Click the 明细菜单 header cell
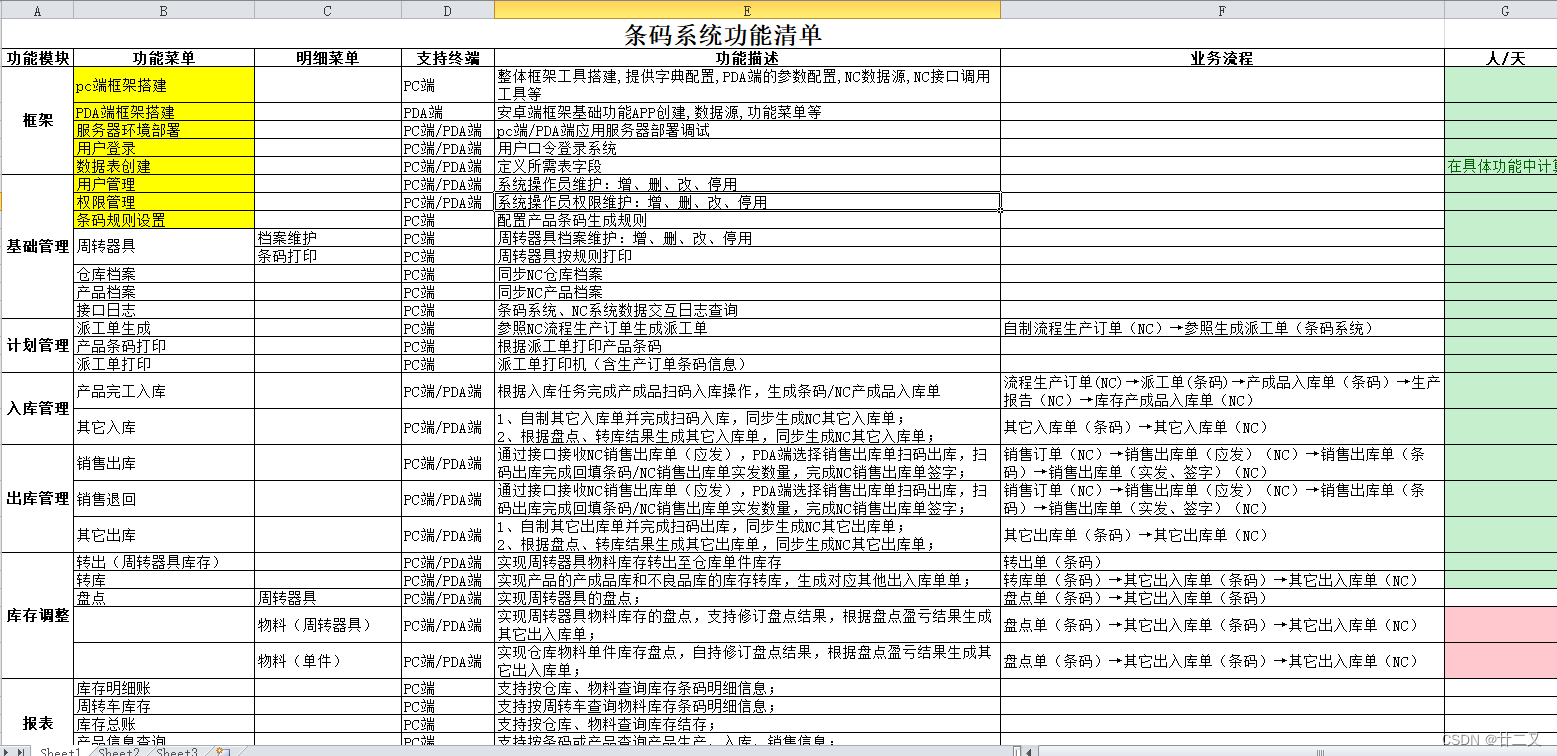This screenshot has width=1557, height=756. pos(328,58)
